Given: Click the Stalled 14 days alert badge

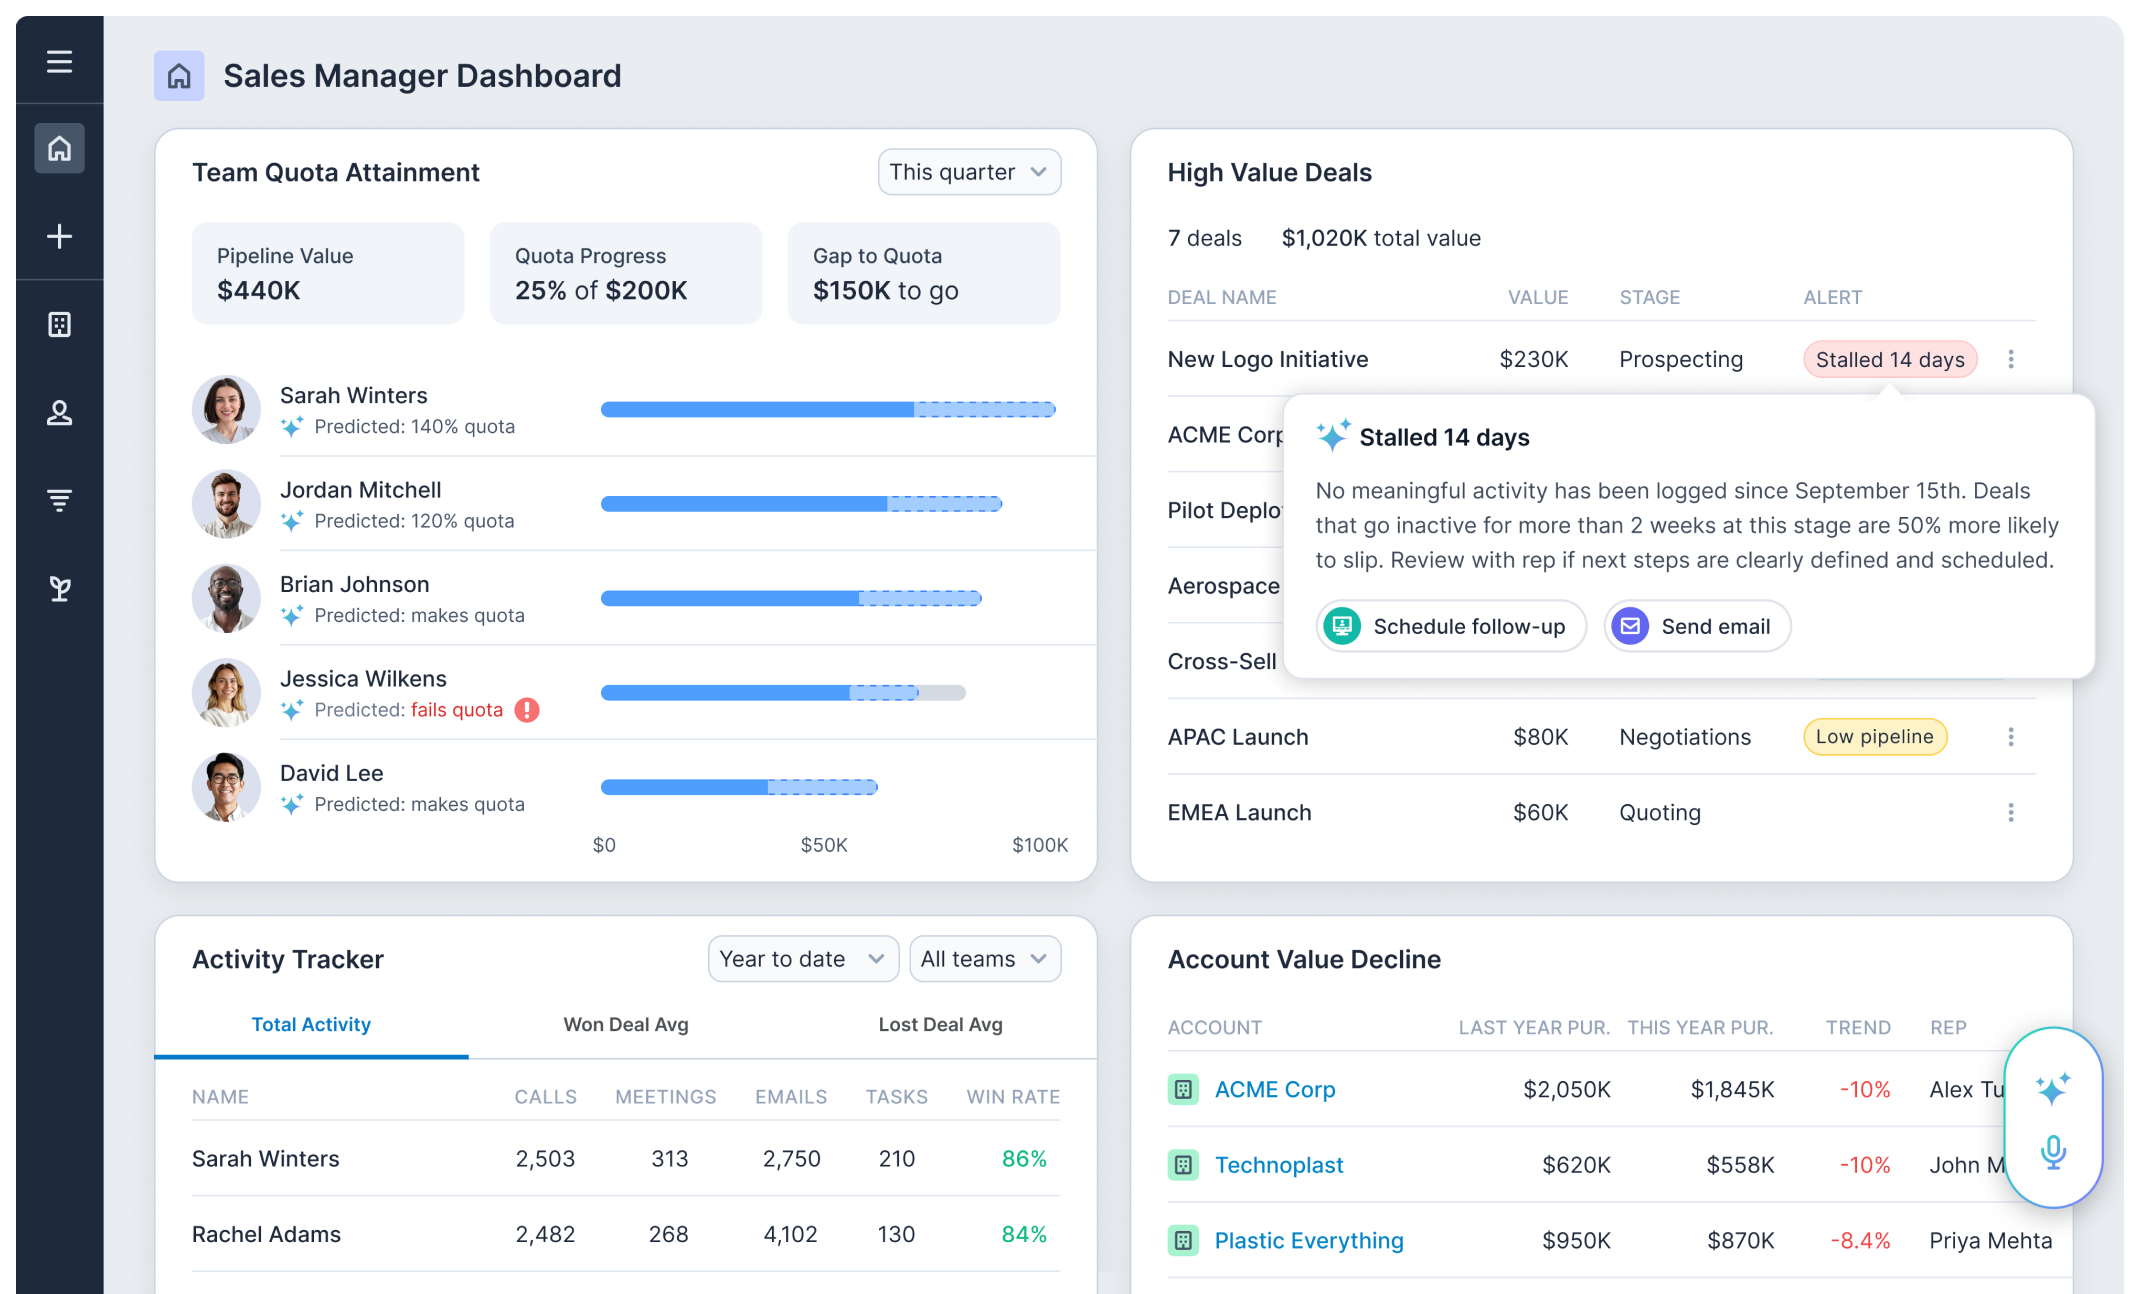Looking at the screenshot, I should coord(1890,360).
